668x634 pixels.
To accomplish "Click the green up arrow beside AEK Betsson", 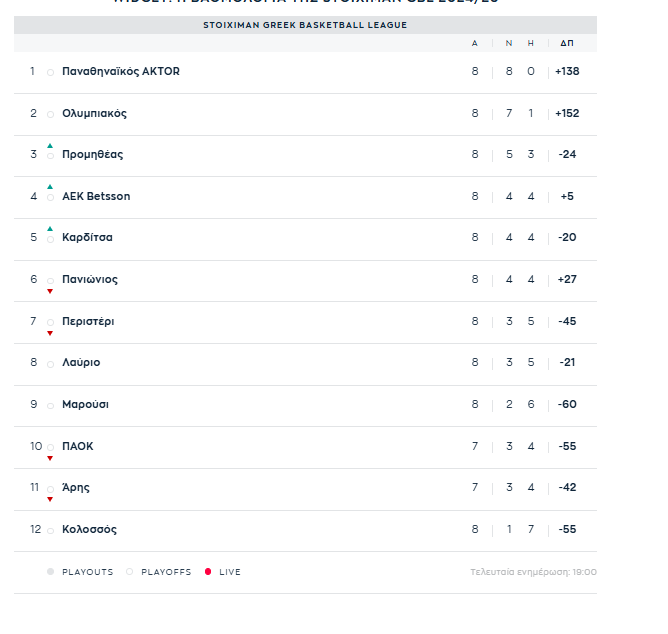I will click(50, 187).
